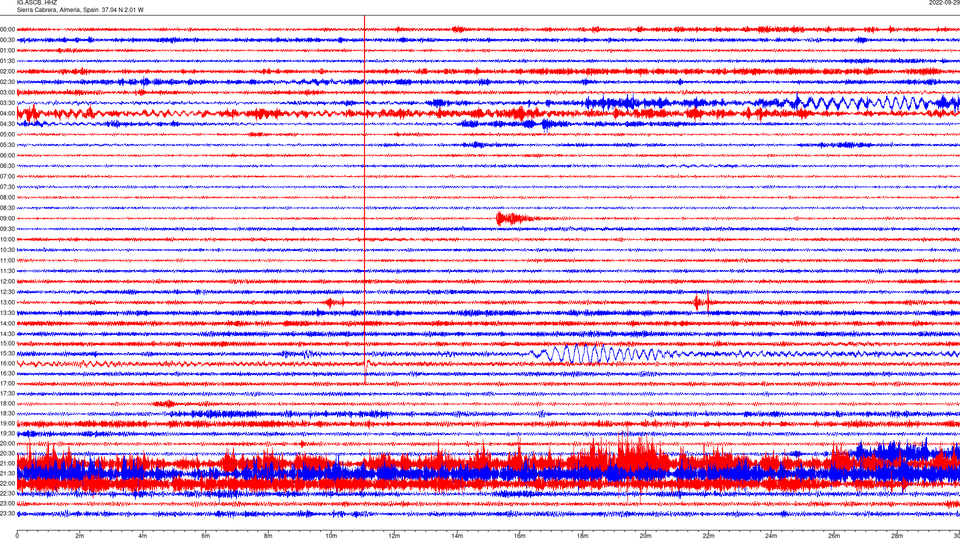960x540 pixels.
Task: Select the 04:00 time label
Action: [7, 113]
